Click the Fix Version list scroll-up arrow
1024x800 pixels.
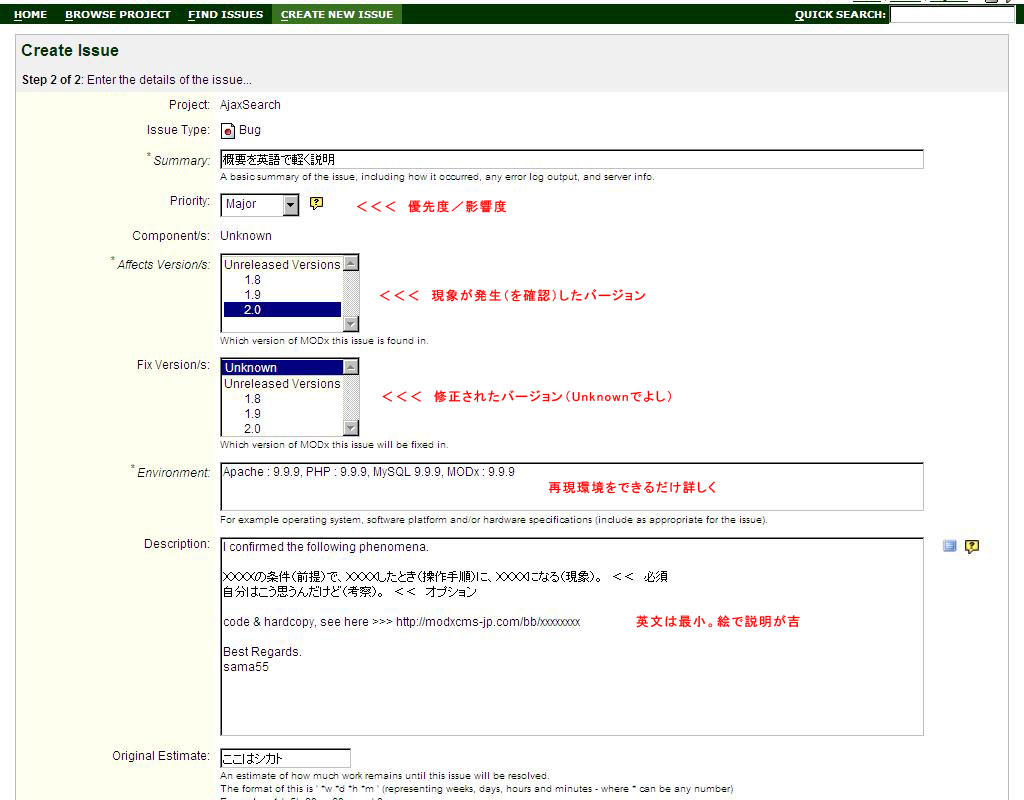(351, 368)
